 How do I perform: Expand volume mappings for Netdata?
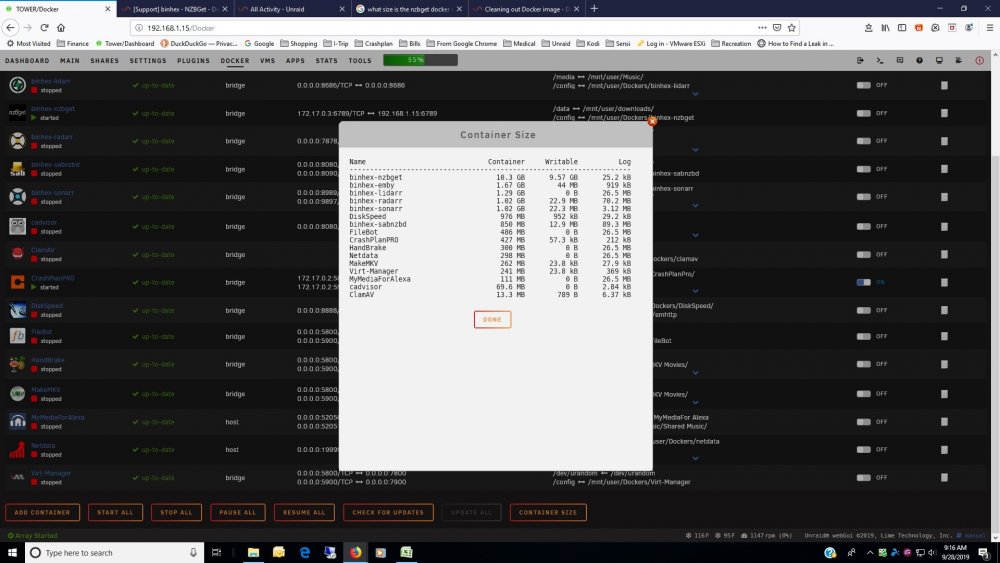click(695, 458)
